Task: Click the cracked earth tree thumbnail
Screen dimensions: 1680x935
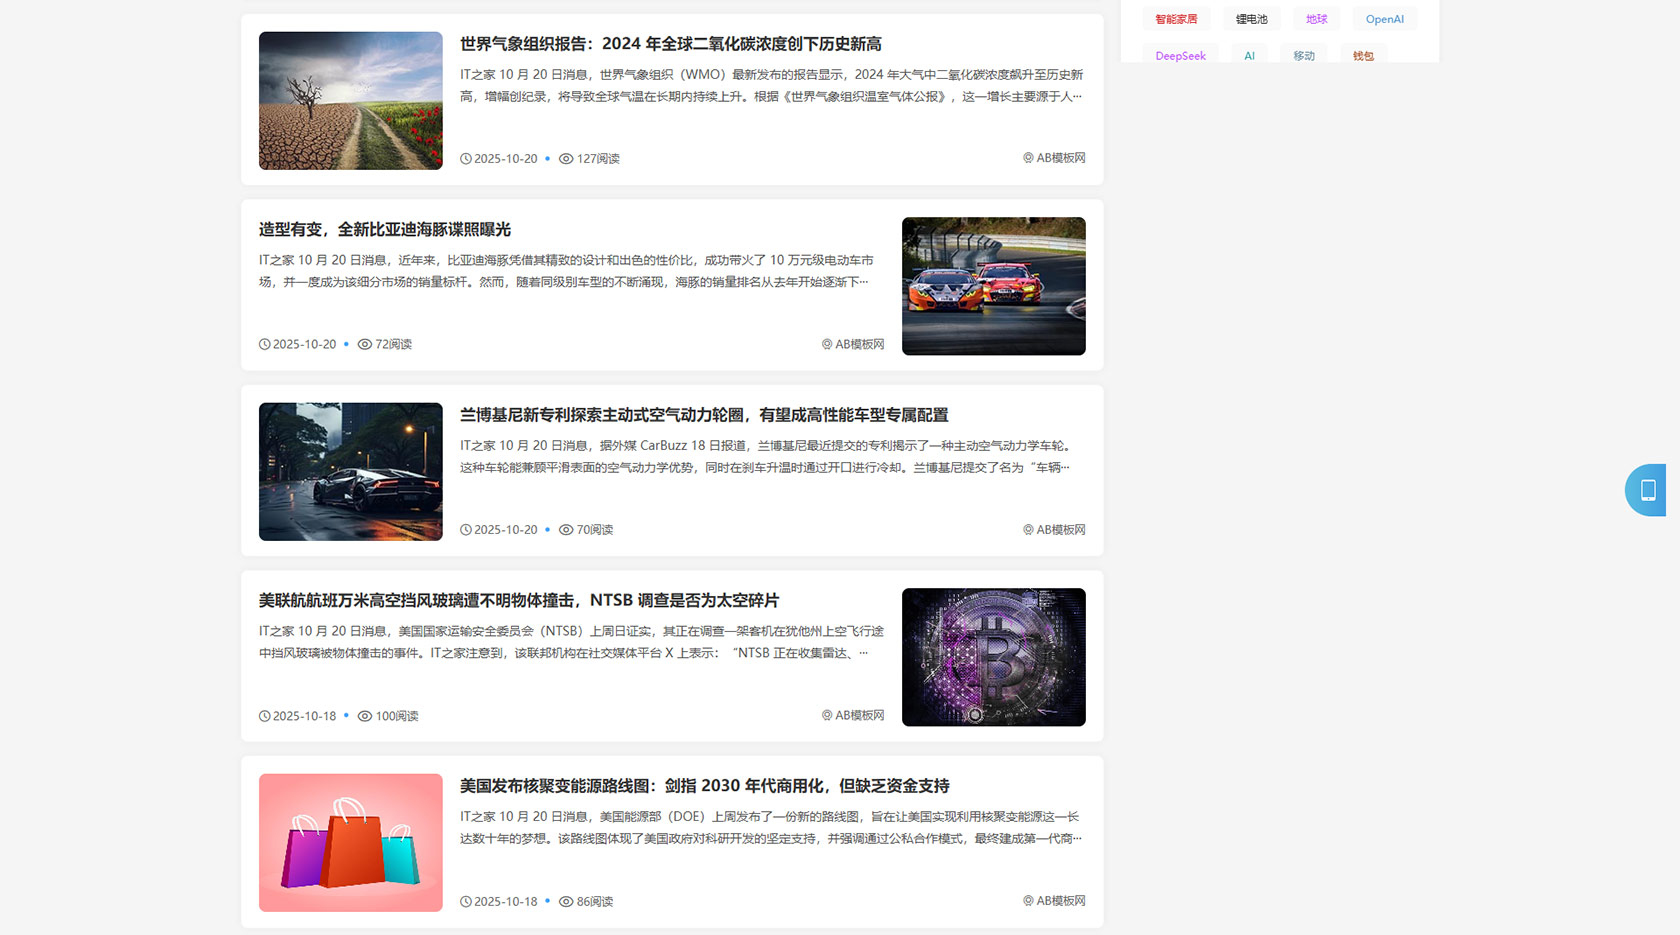Action: tap(350, 101)
